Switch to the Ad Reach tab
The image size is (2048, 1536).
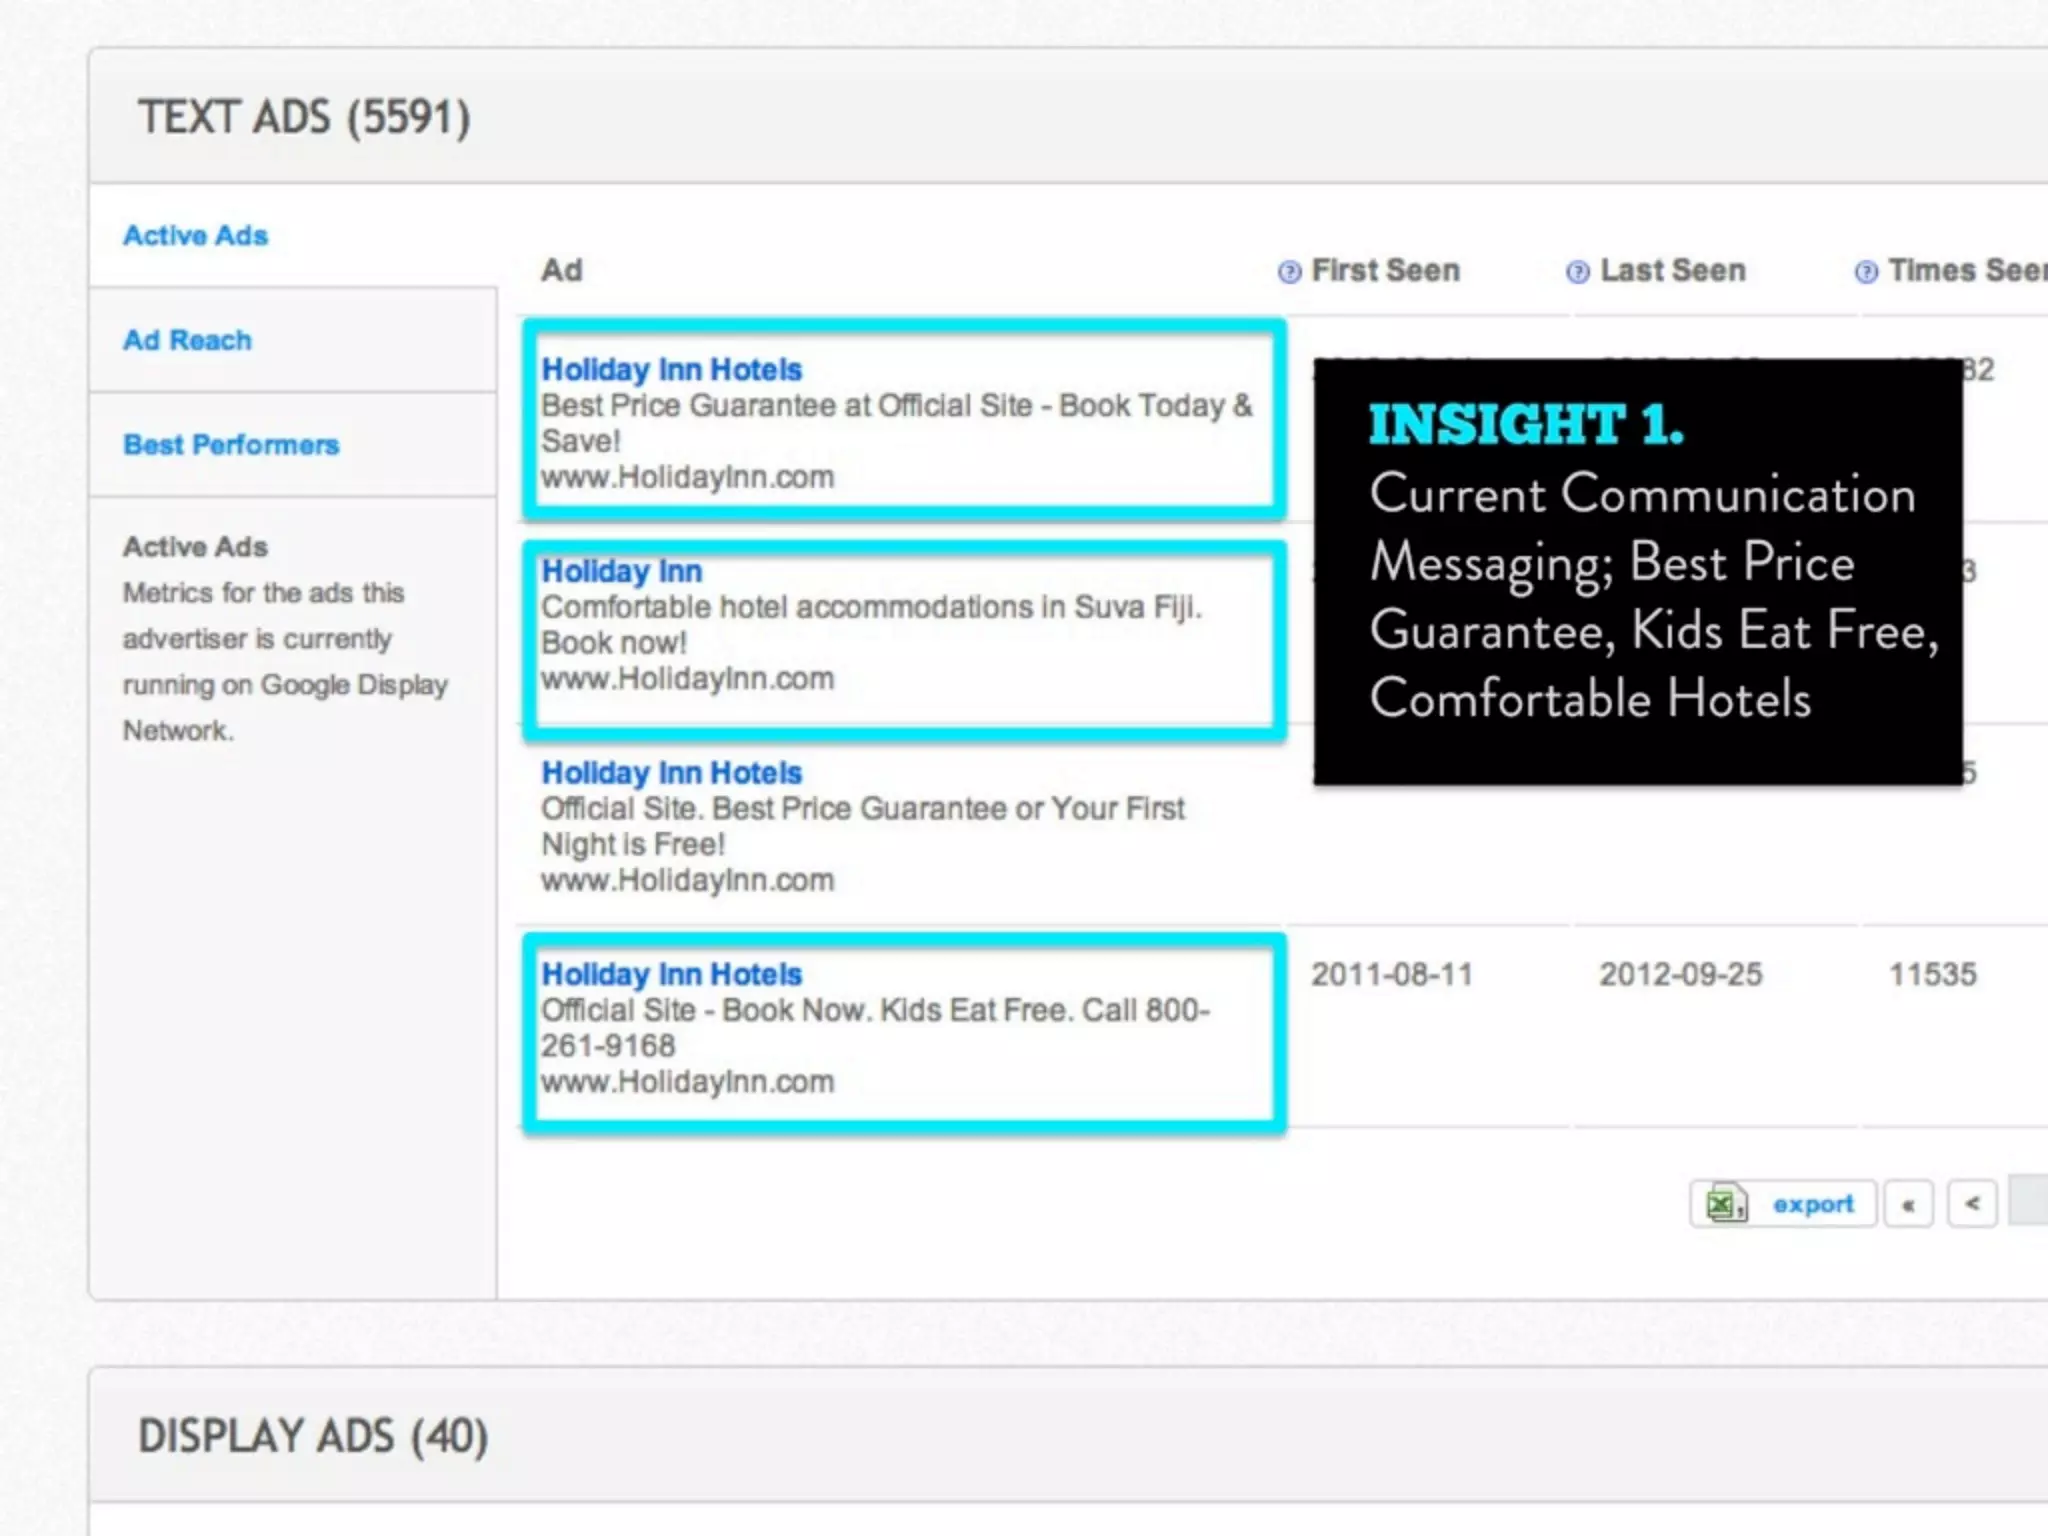[187, 340]
